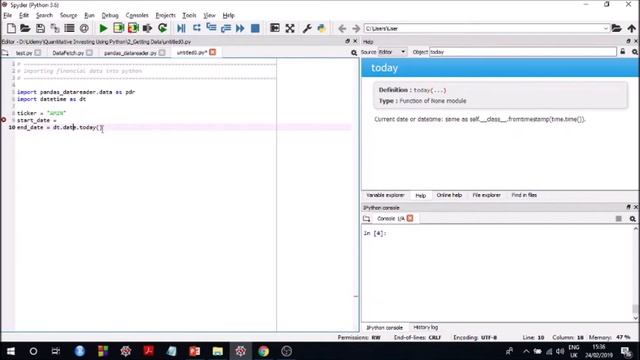Maximize the current pane
Image resolution: width=640 pixels, height=360 pixels.
275,28
